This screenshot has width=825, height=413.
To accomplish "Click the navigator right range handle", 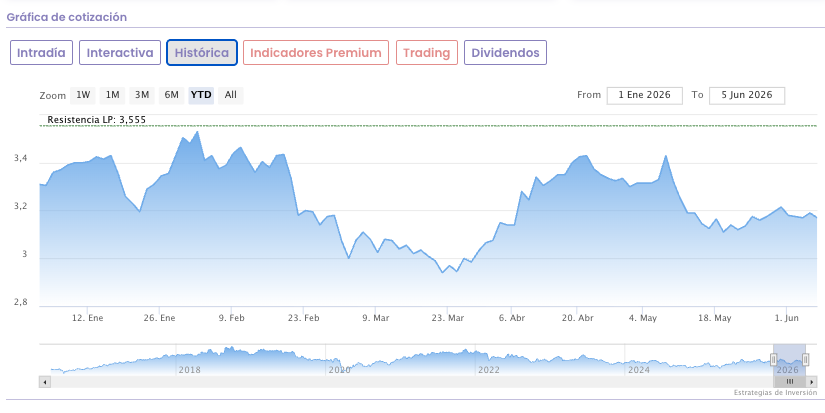I will pyautogui.click(x=806, y=360).
